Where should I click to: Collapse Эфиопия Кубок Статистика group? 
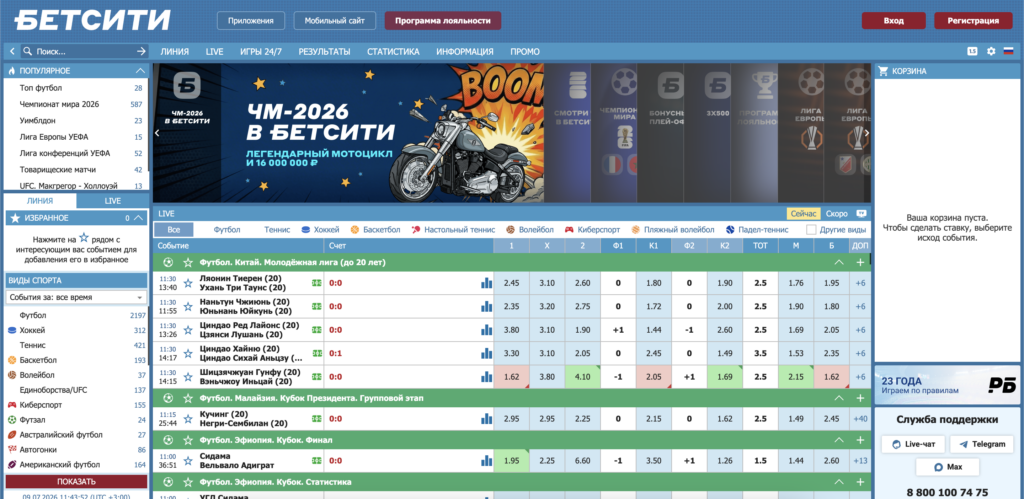tap(839, 481)
